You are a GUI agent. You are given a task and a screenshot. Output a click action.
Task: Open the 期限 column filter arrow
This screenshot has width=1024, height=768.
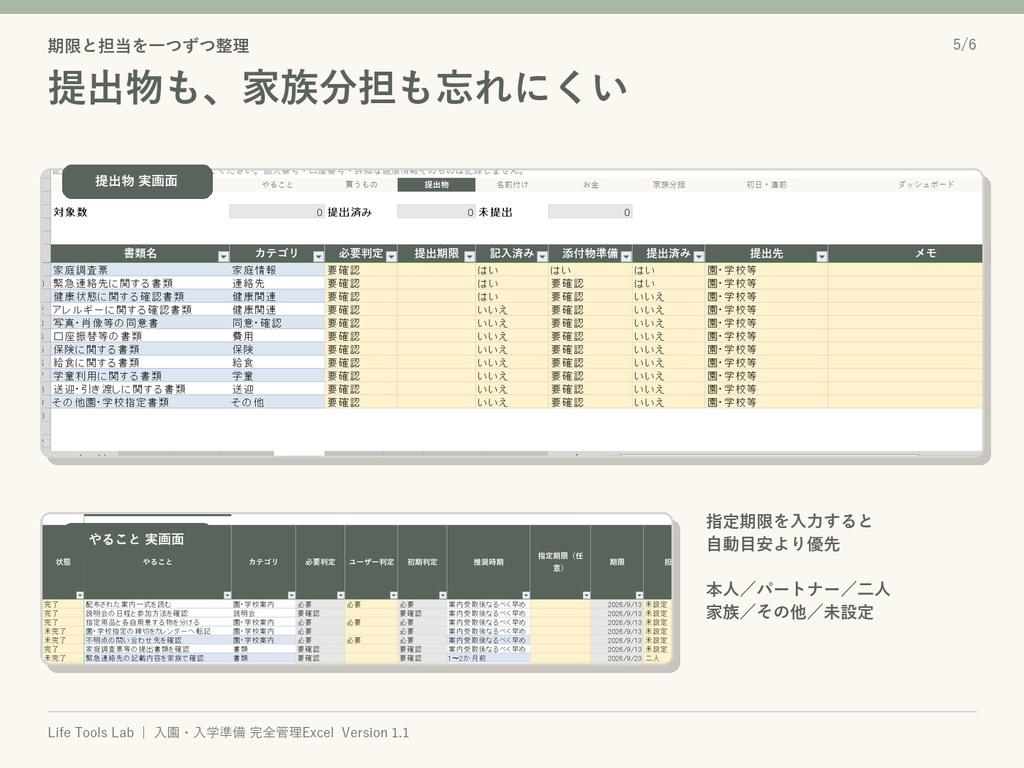coord(639,595)
